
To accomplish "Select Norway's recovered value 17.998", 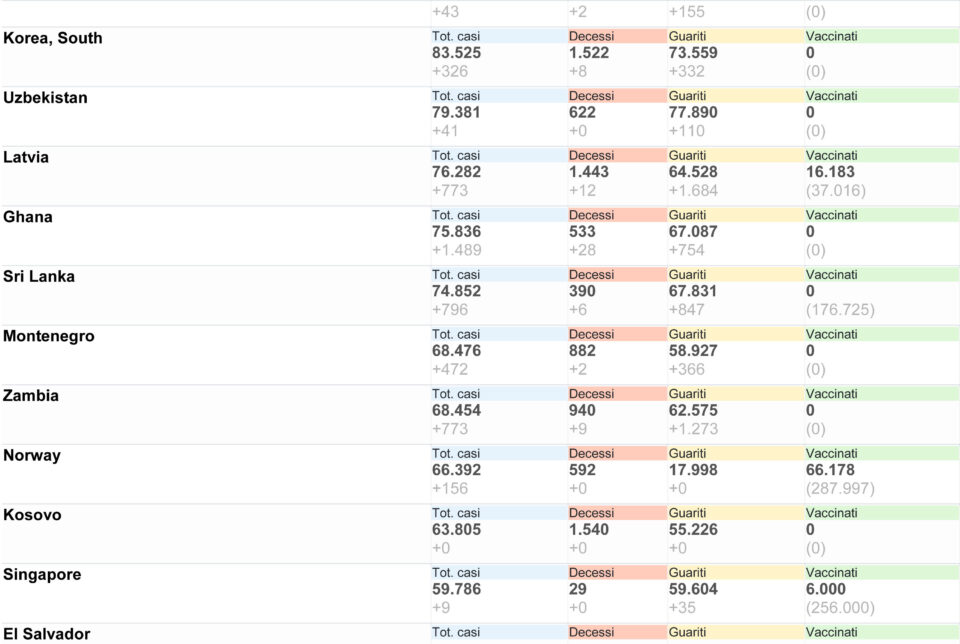I will coord(692,470).
